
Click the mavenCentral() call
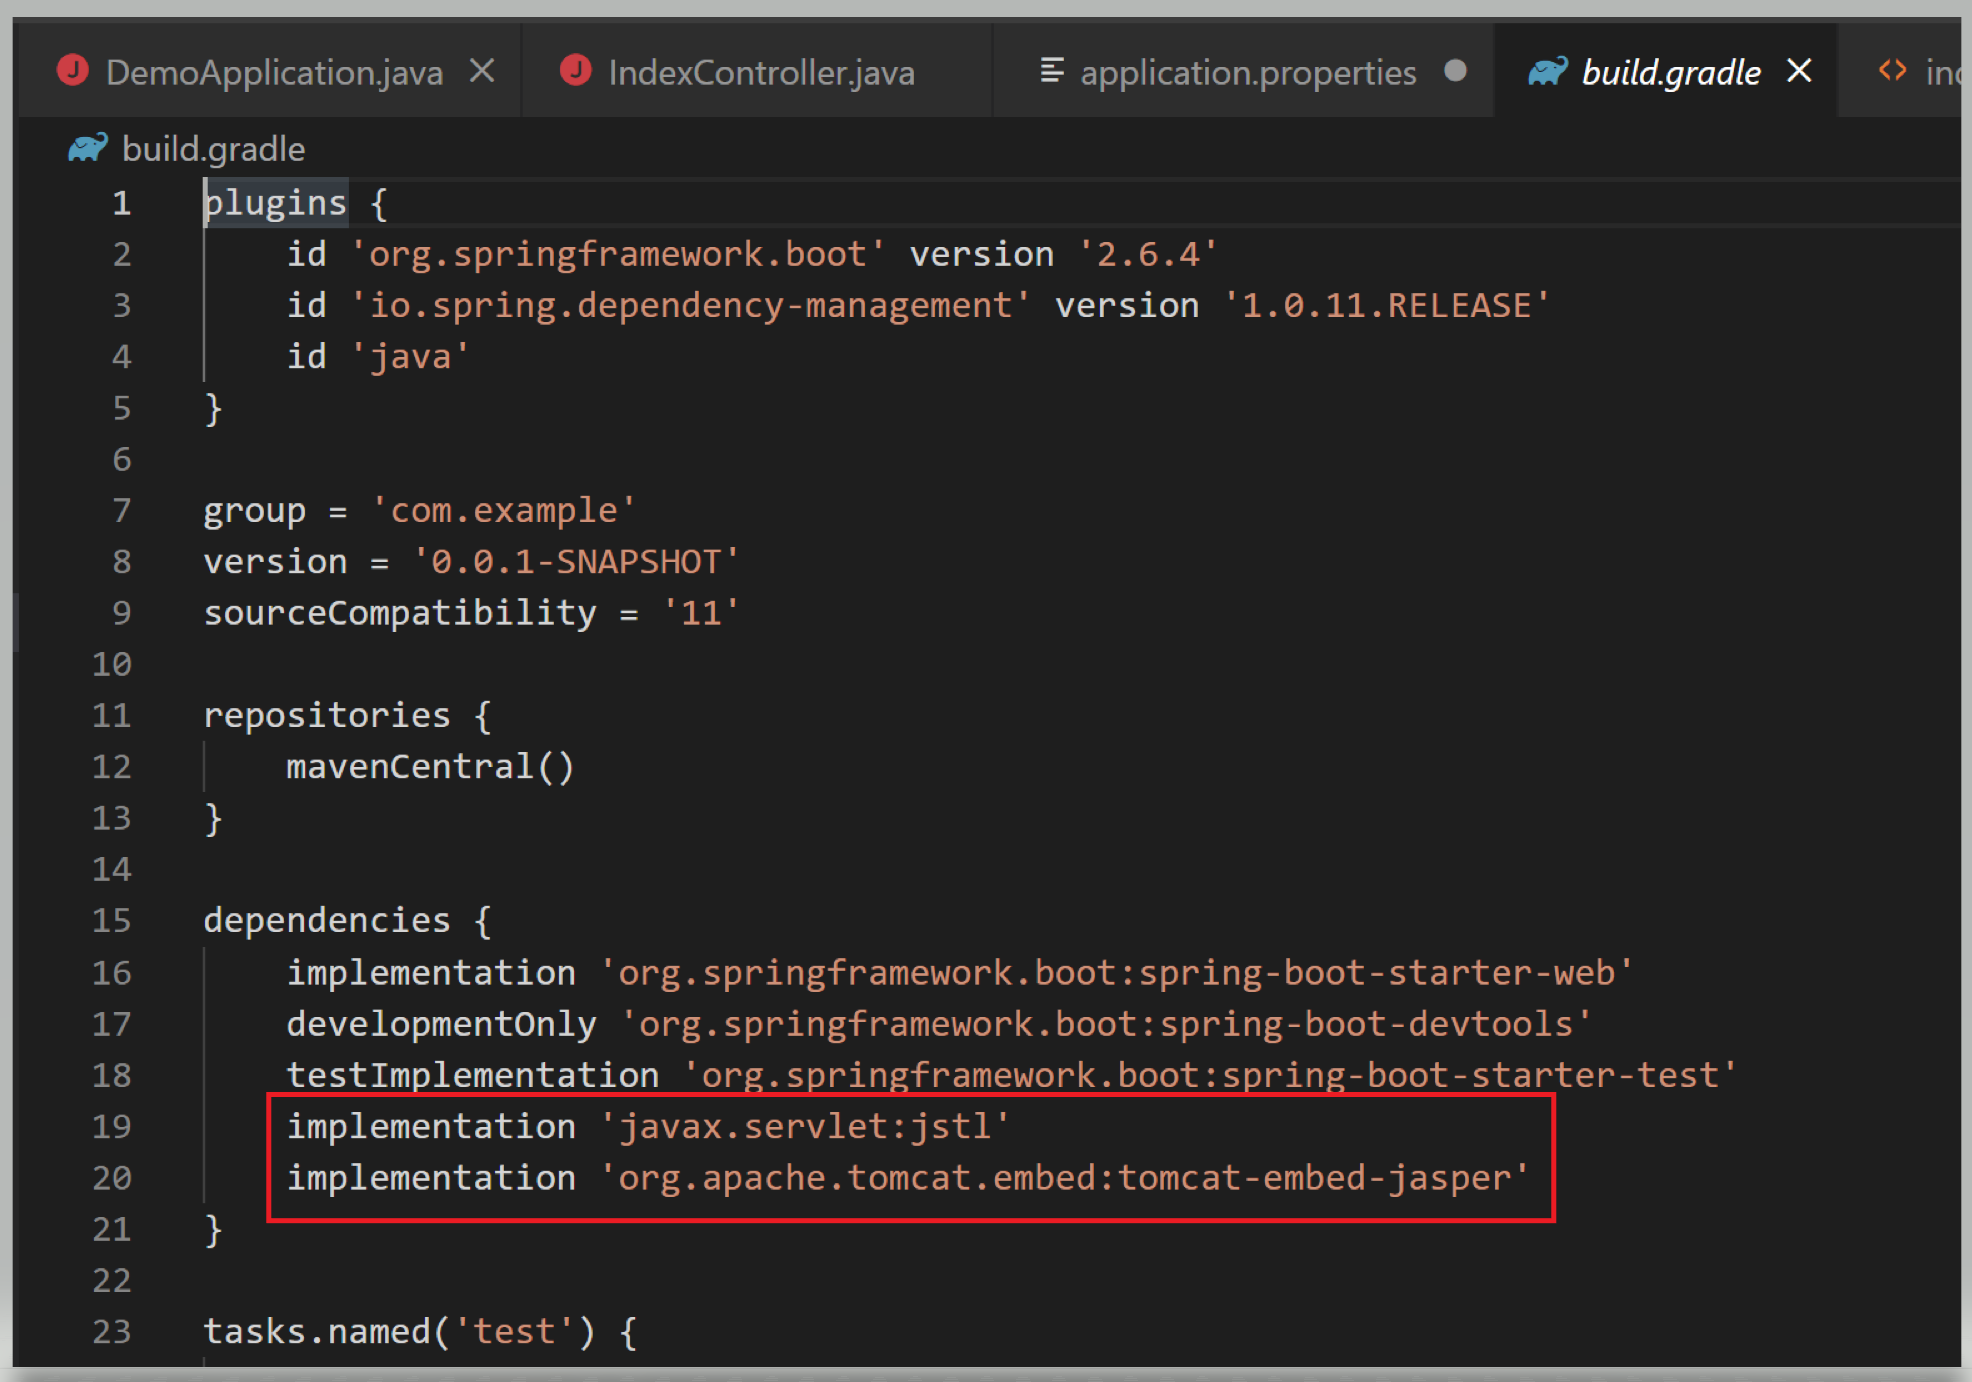point(430,767)
